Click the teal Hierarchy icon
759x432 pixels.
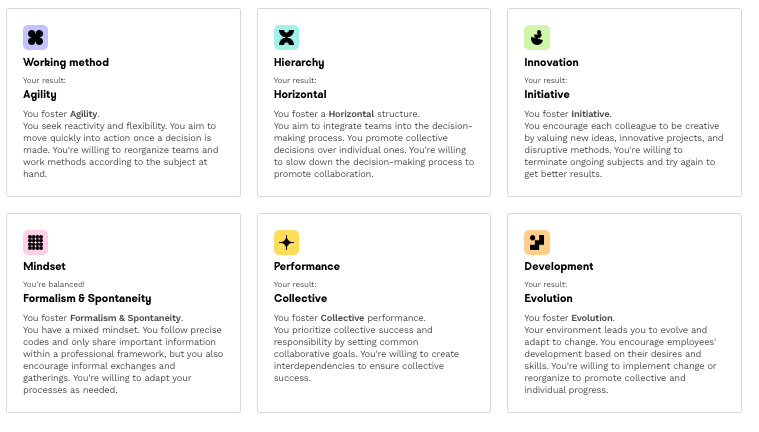pos(286,38)
